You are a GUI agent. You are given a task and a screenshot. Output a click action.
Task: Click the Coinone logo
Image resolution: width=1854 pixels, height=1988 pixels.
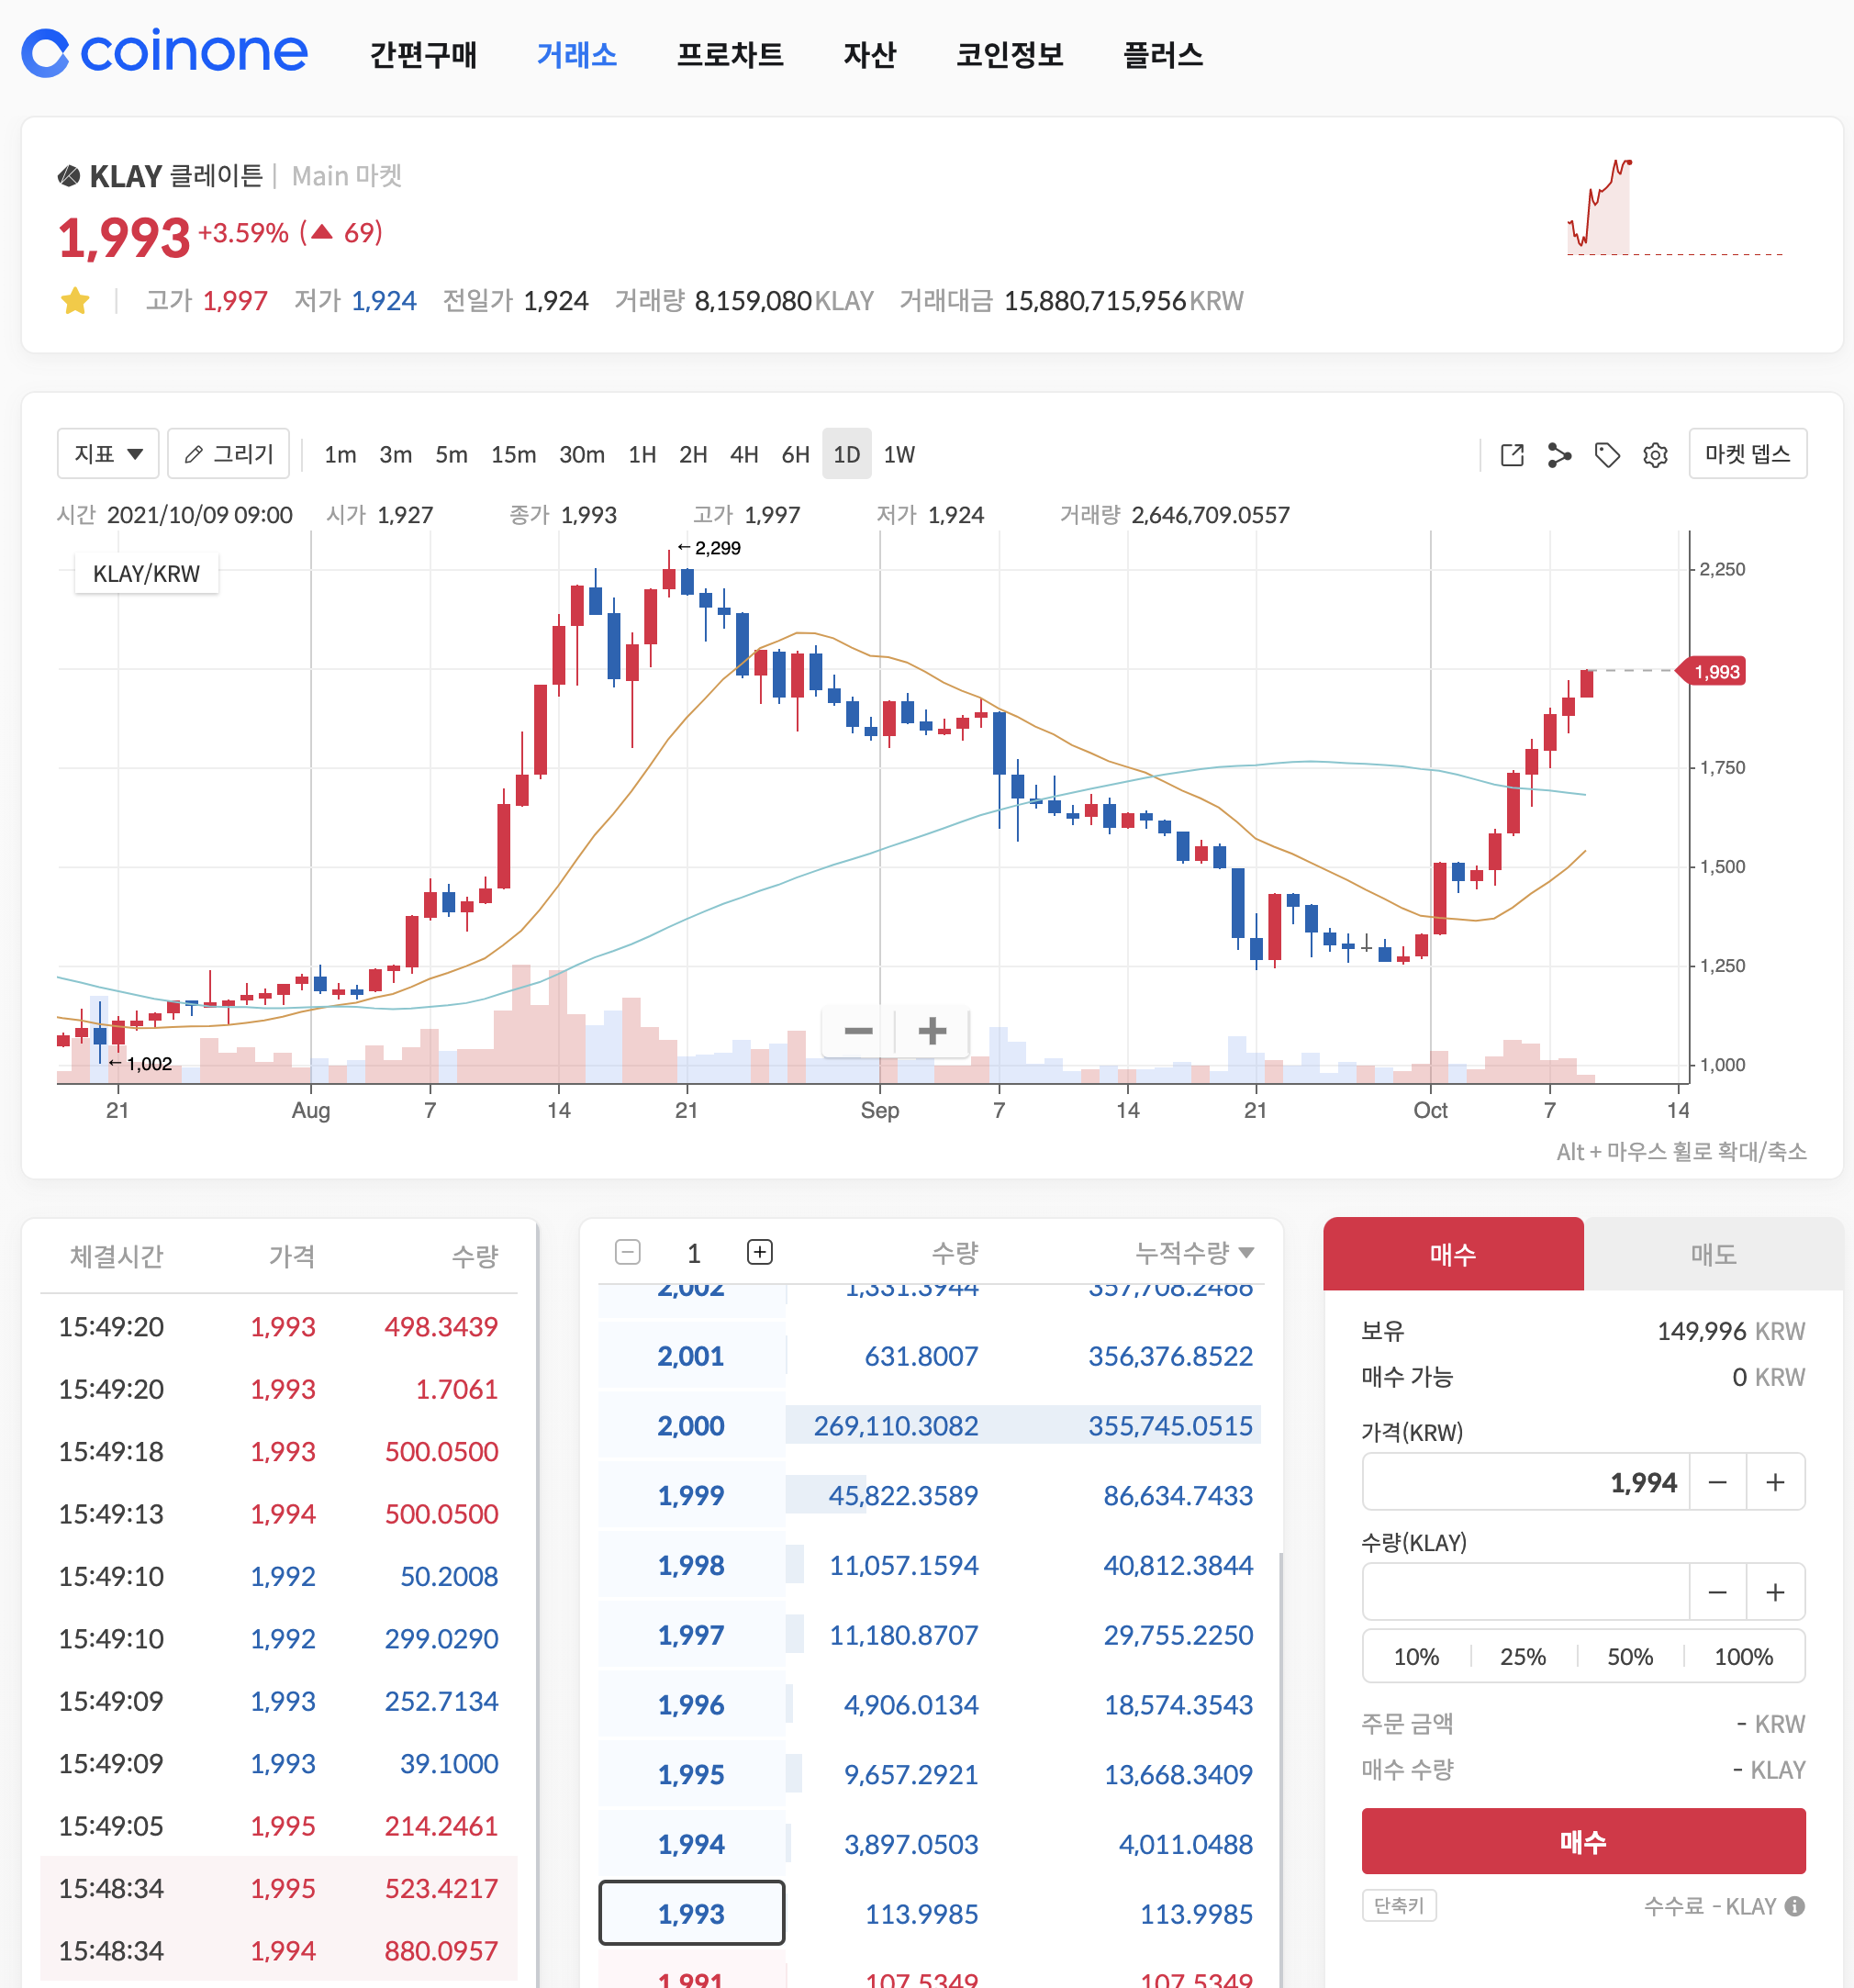pos(165,53)
